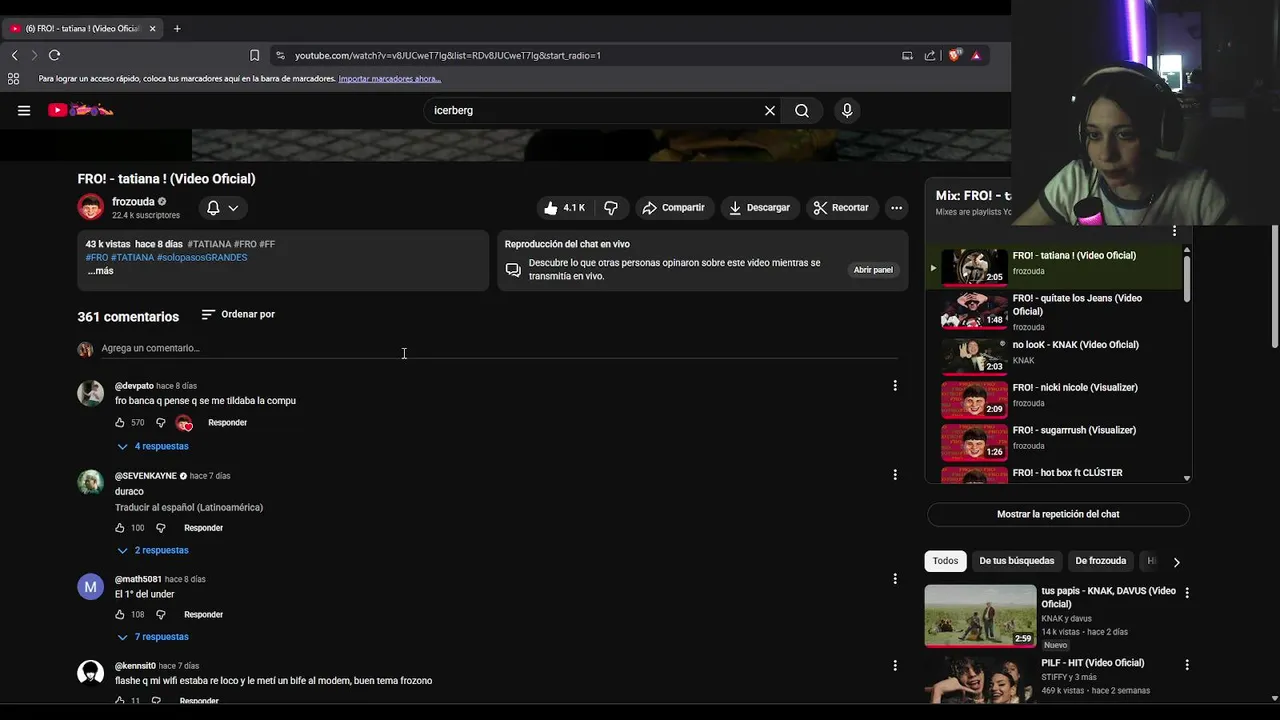Image resolution: width=1280 pixels, height=720 pixels.
Task: Open the @math5081 user avatar
Action: point(91,587)
